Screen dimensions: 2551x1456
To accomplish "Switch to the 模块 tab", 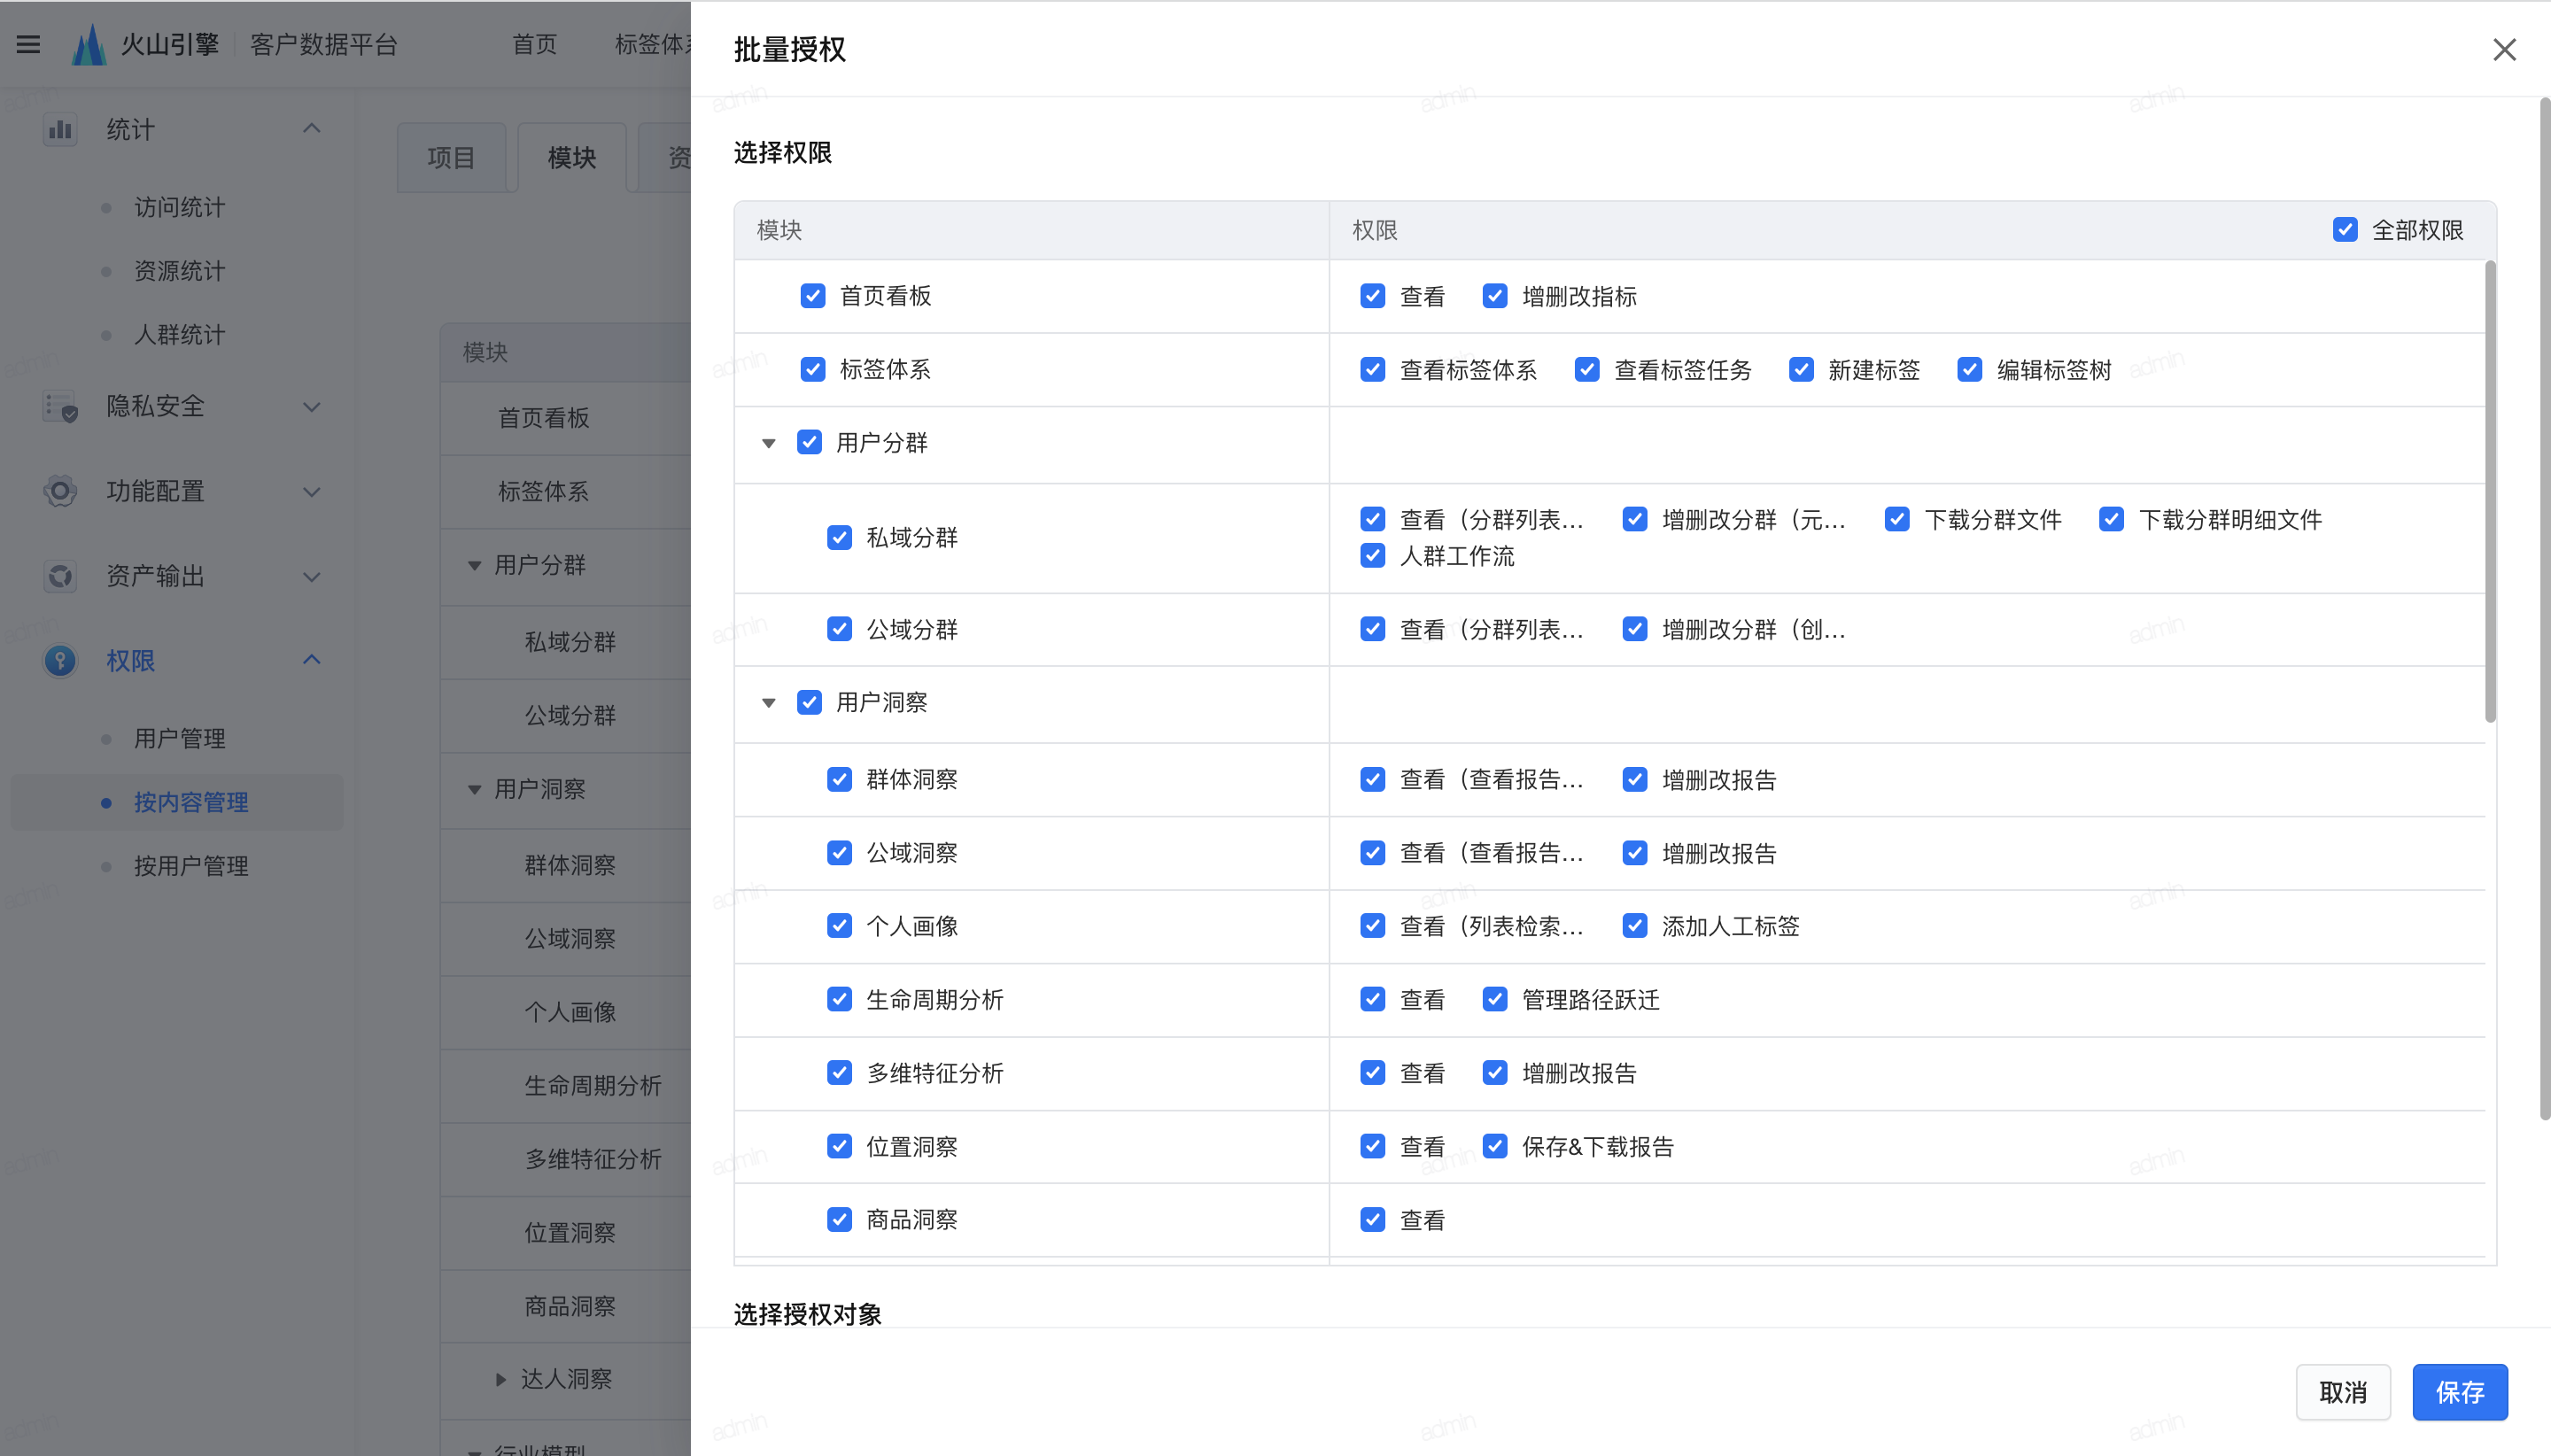I will [x=572, y=158].
